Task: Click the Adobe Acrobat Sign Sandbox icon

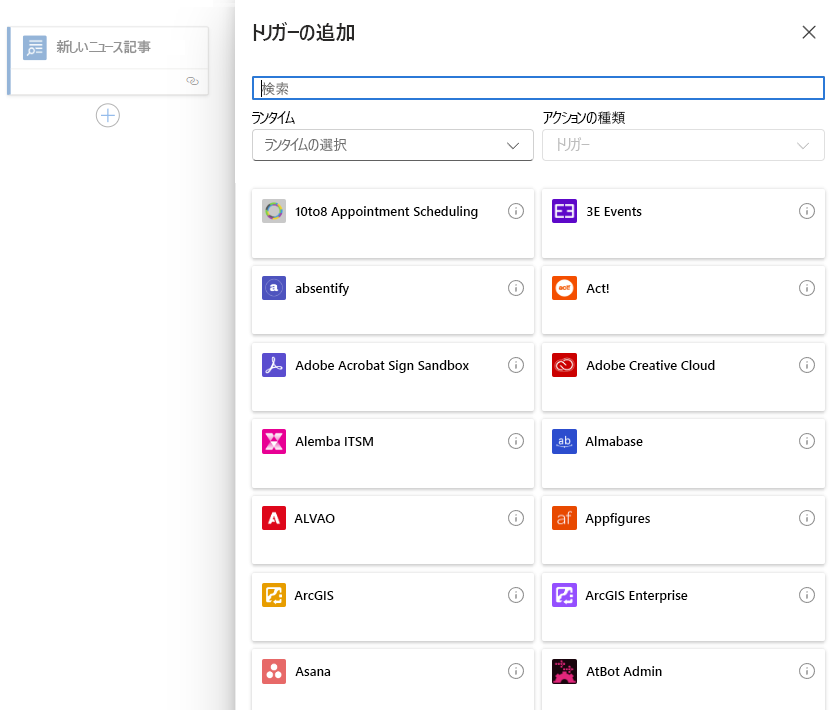Action: click(x=274, y=365)
